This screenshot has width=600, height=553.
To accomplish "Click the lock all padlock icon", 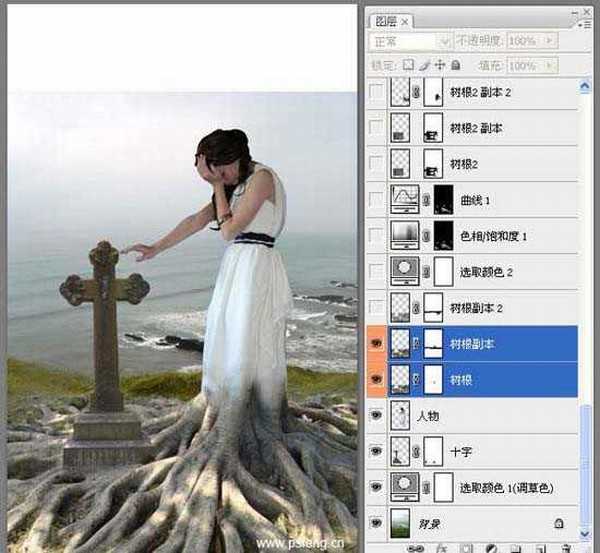I will (x=455, y=65).
